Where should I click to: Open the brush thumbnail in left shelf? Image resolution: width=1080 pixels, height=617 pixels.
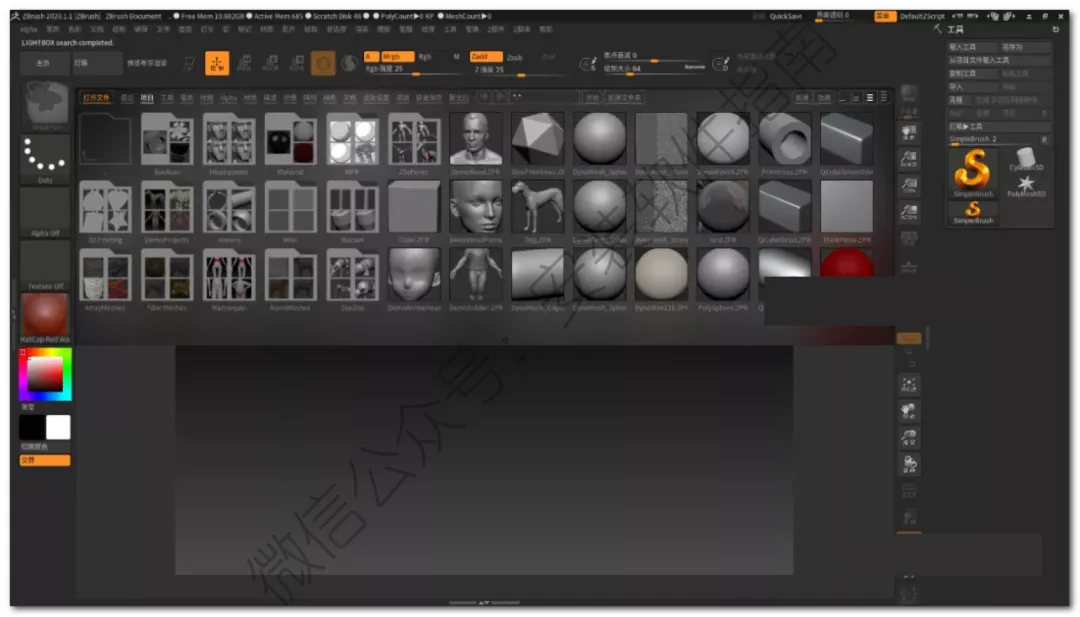click(x=46, y=105)
